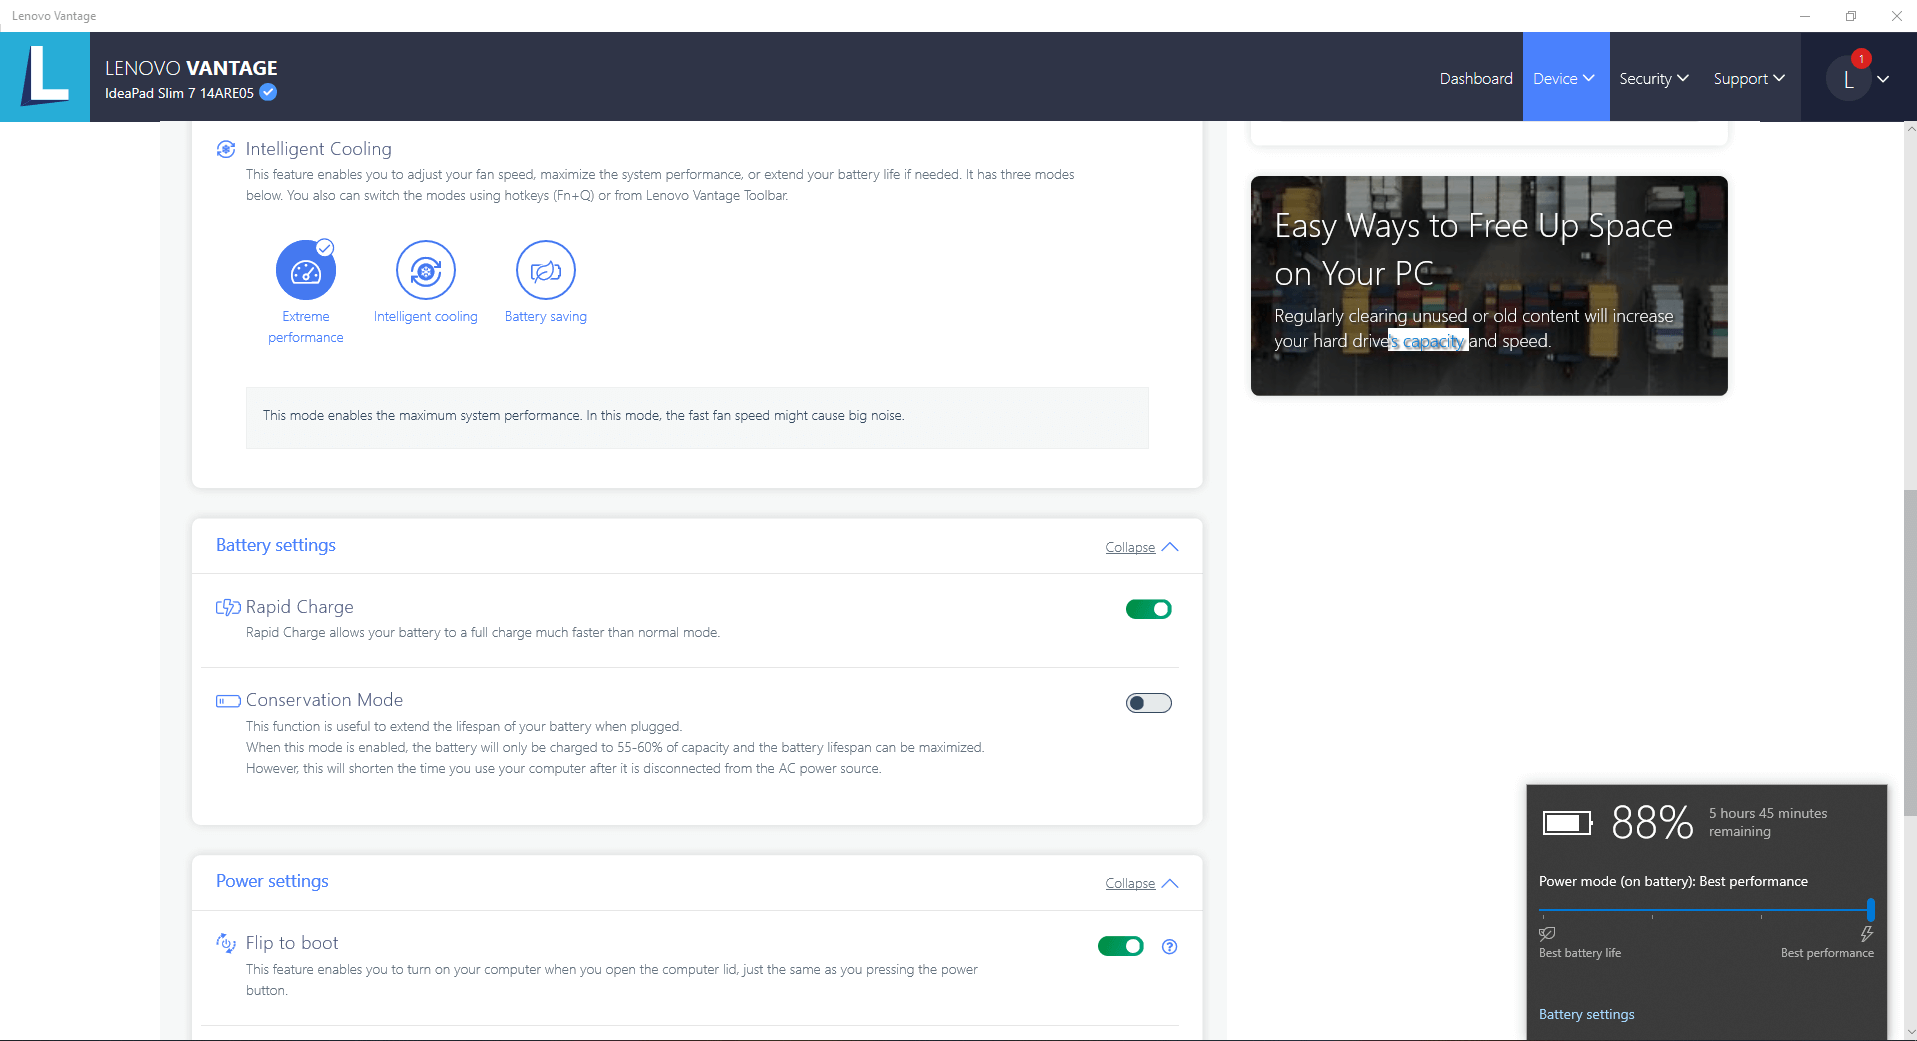Select Intelligent cooling mode icon

(425, 270)
